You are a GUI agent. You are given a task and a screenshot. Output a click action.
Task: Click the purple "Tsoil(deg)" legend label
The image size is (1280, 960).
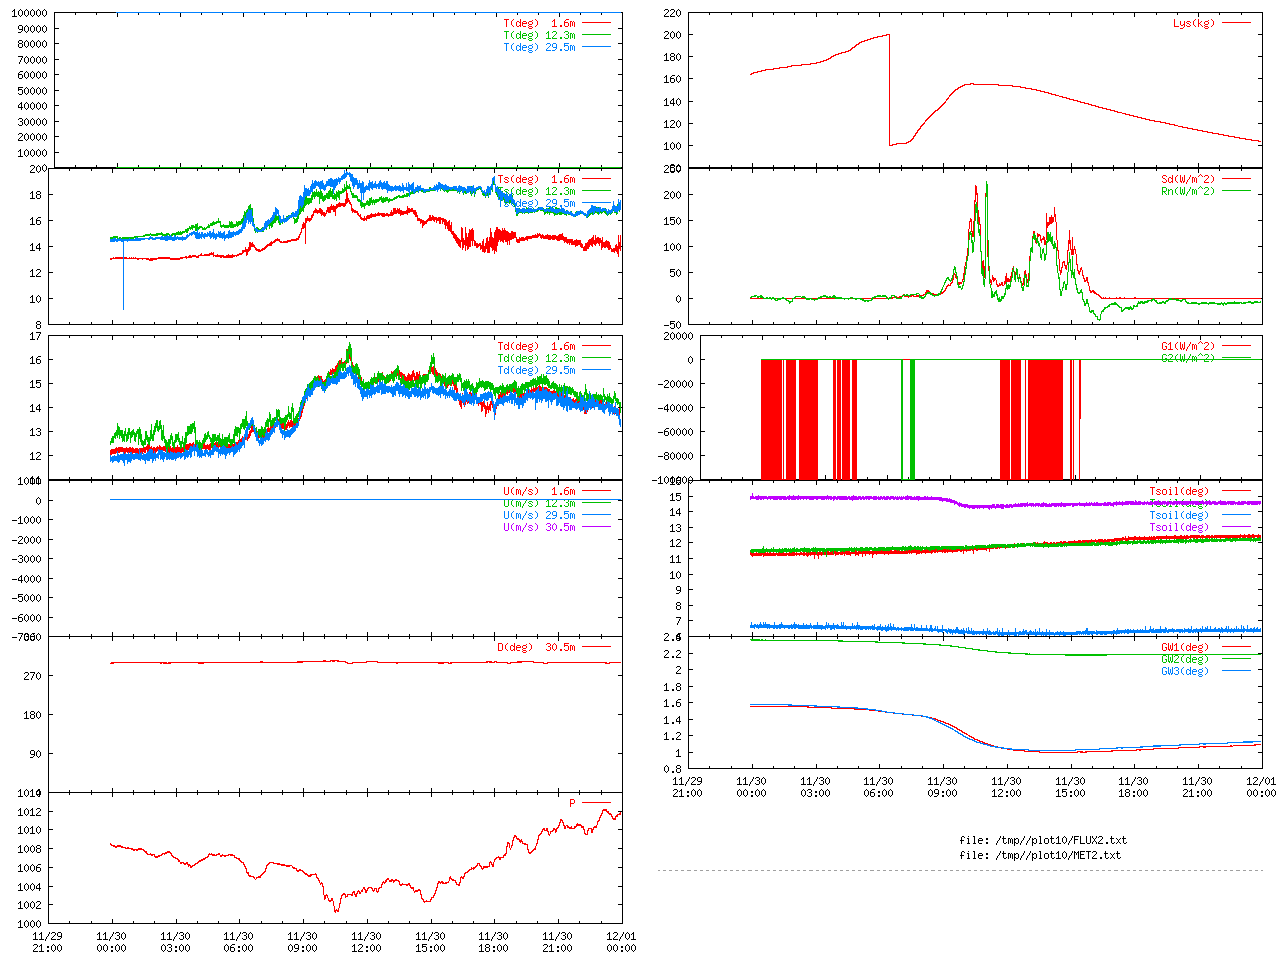[x=1179, y=527]
